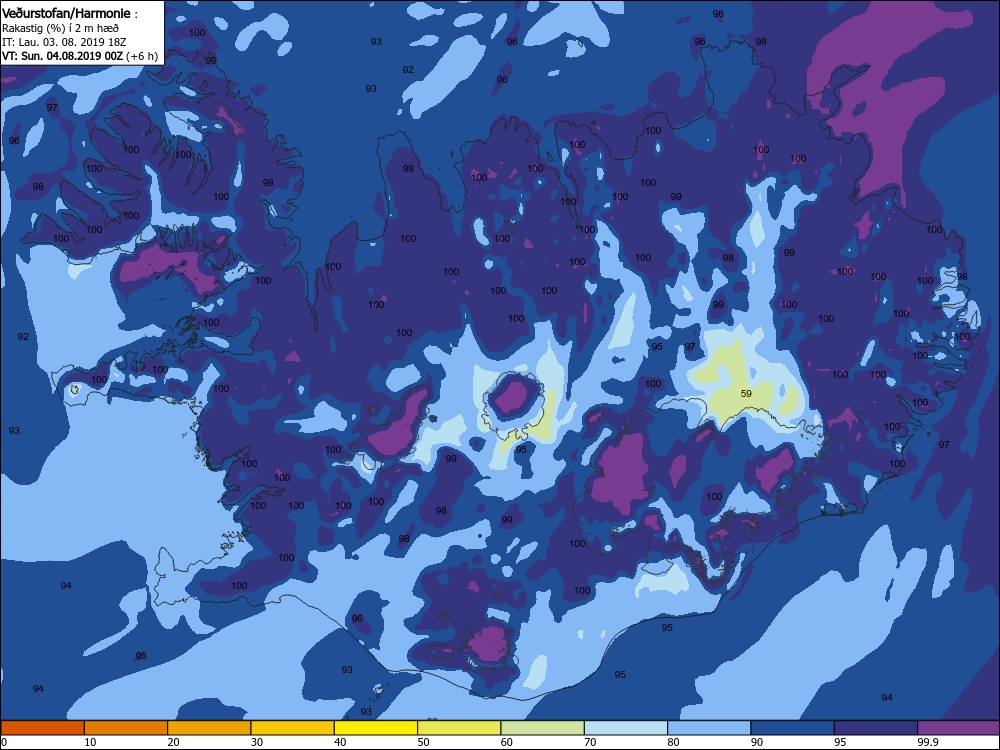Click the legend tick label 10
Screen dimensions: 1000x750
(x=91, y=742)
